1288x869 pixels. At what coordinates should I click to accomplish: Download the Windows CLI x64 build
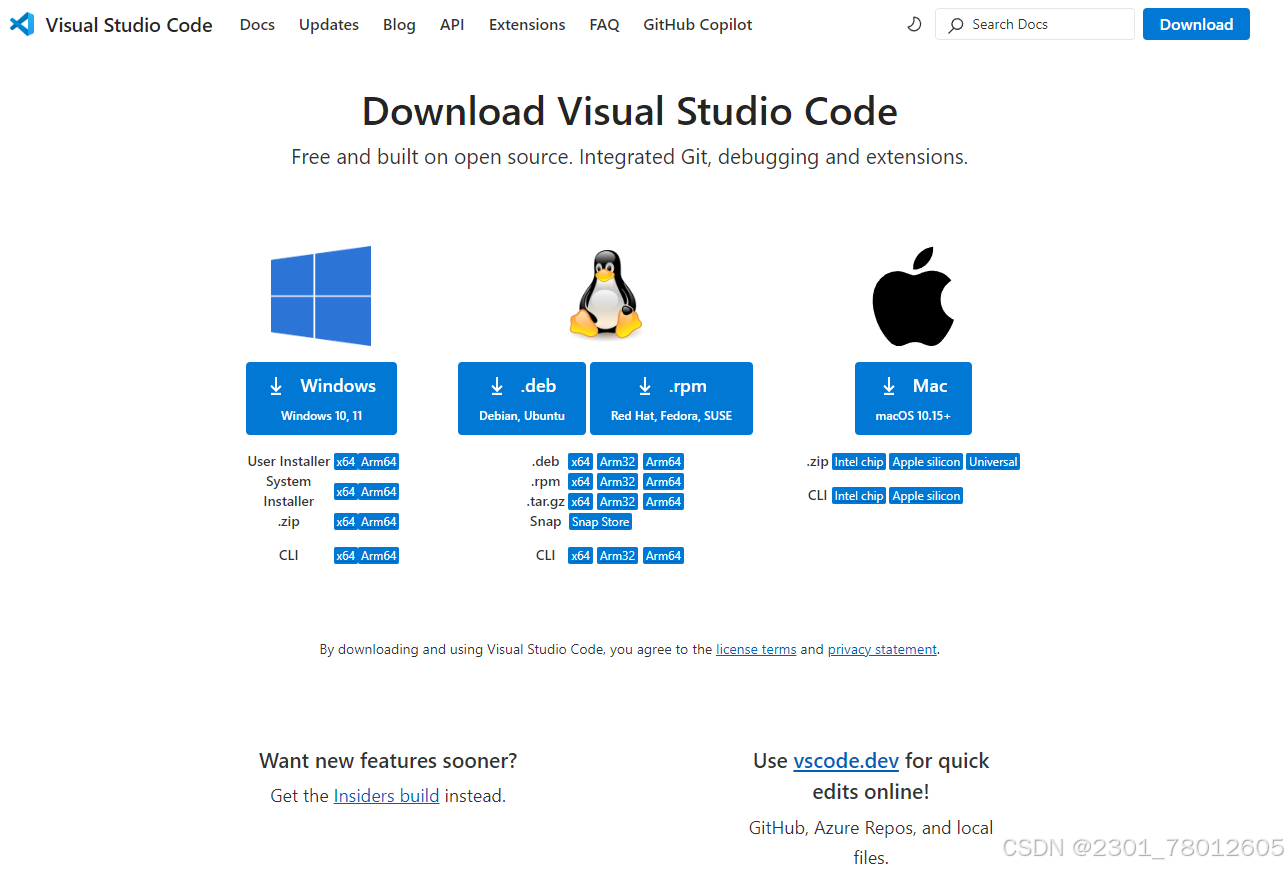[x=346, y=556]
